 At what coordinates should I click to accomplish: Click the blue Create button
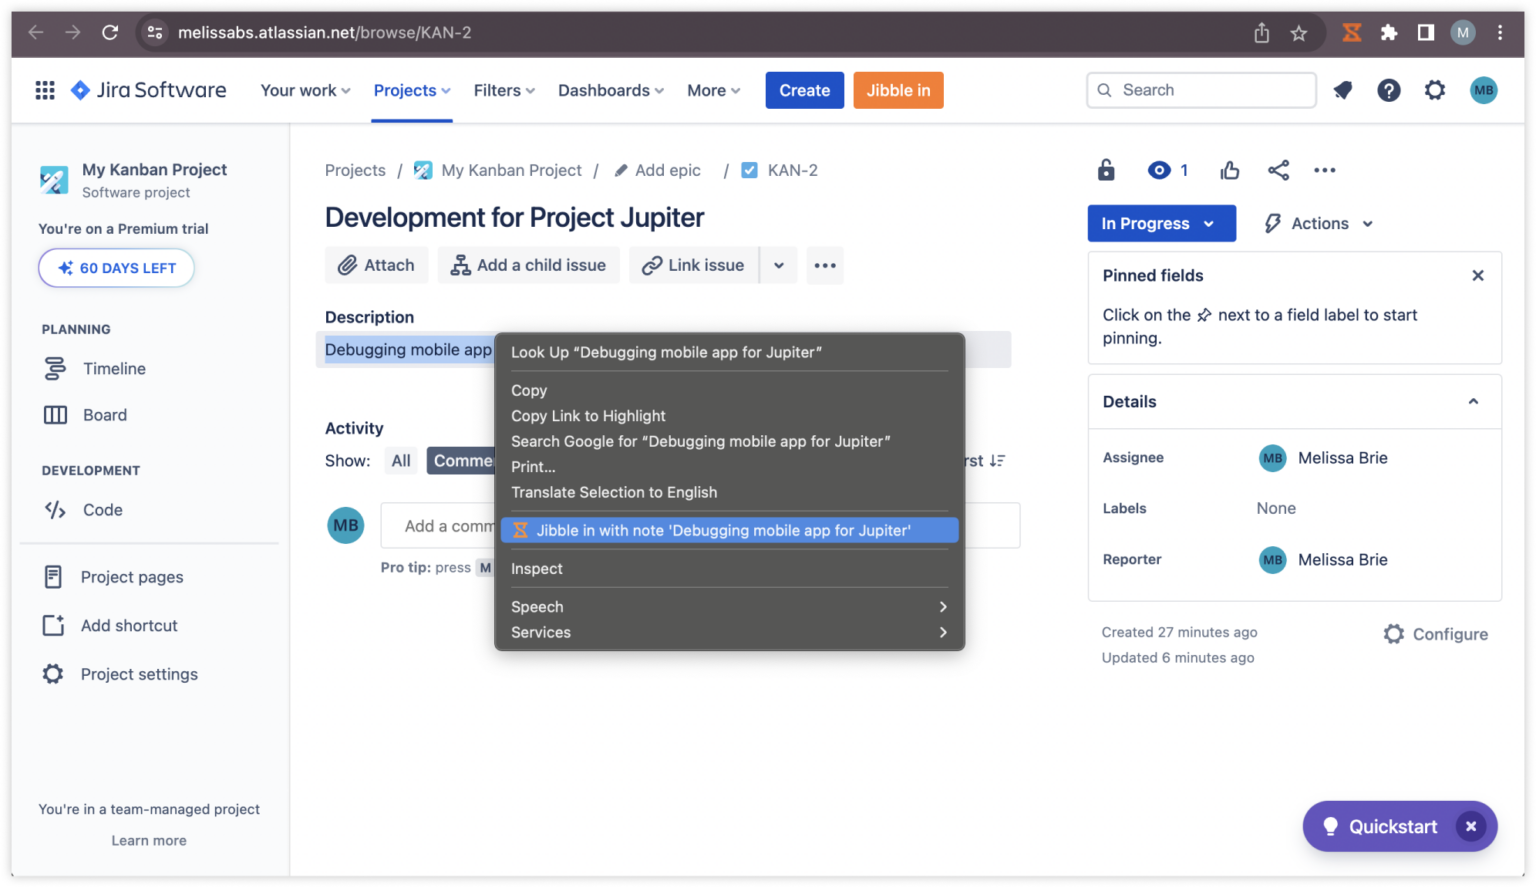click(804, 90)
